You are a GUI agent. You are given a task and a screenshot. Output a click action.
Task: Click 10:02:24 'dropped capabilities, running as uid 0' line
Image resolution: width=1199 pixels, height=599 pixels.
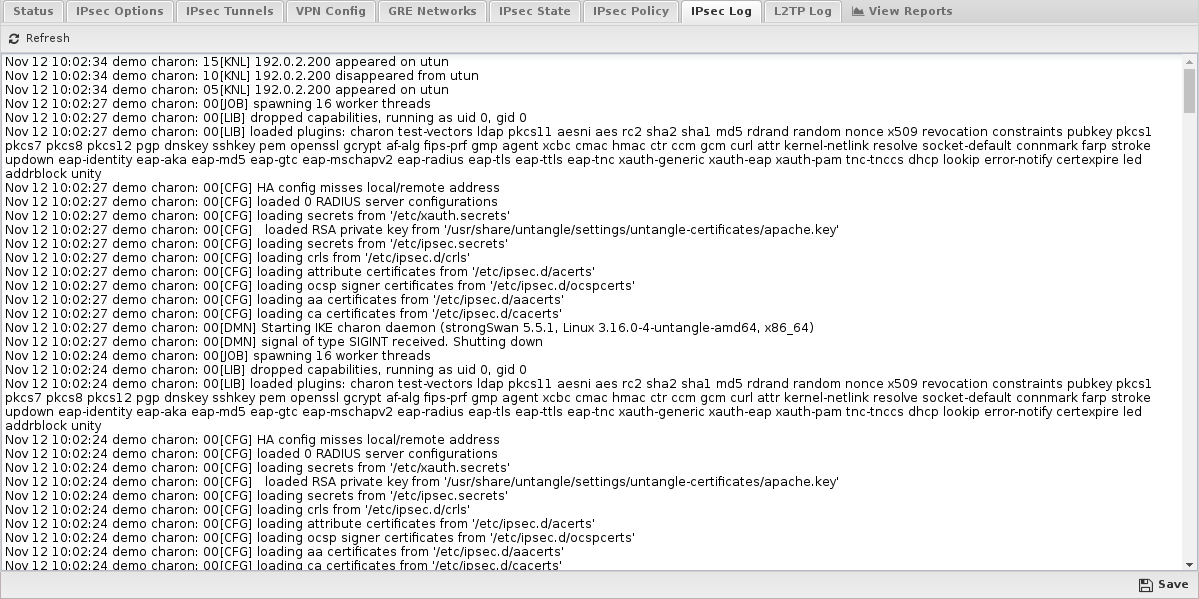pos(266,369)
